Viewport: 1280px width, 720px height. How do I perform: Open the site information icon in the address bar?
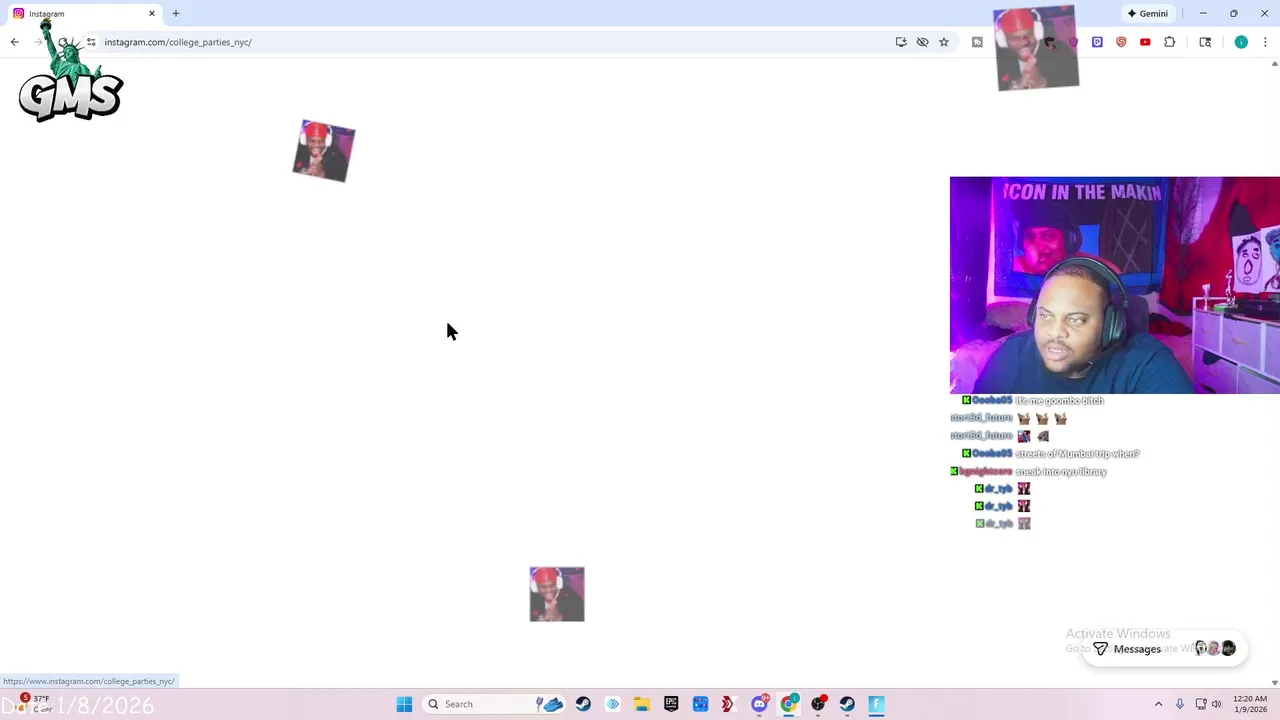coord(91,42)
